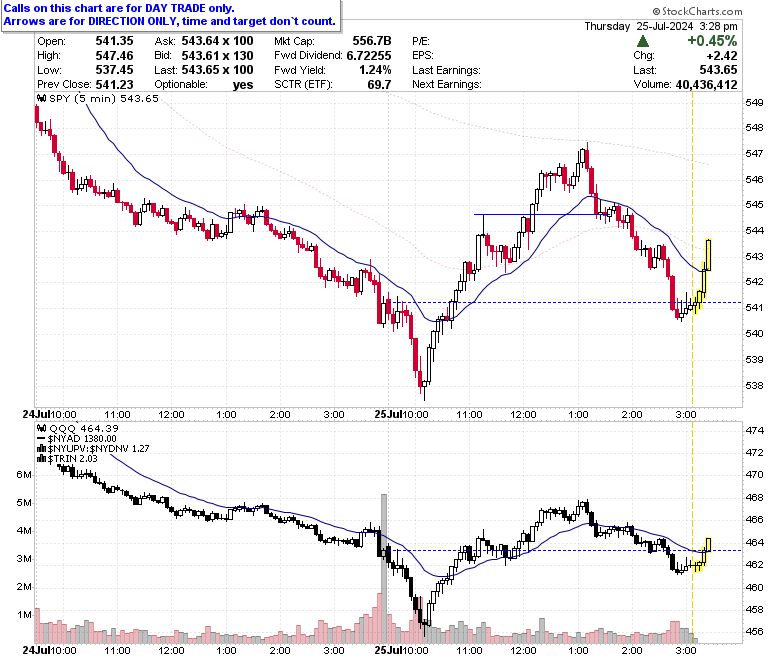Click the Mkt Cap value 556.7B
780x659 pixels.
point(372,41)
